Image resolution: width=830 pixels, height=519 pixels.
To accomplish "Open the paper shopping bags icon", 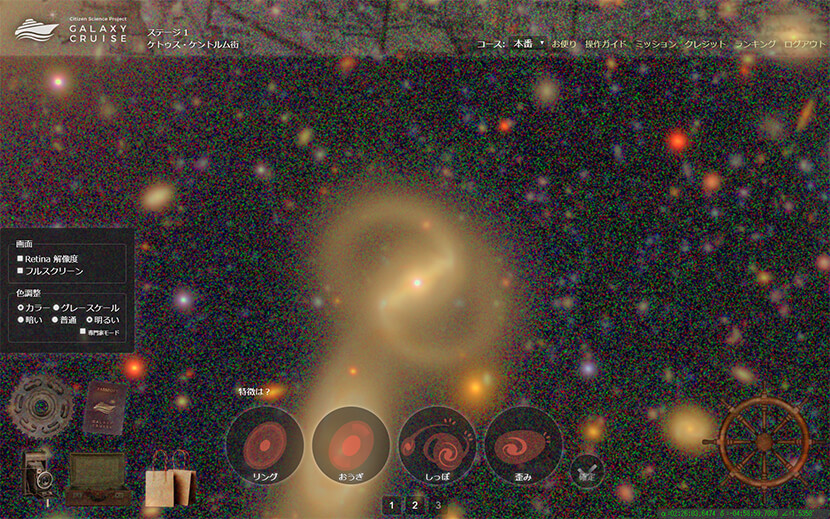I will point(166,485).
